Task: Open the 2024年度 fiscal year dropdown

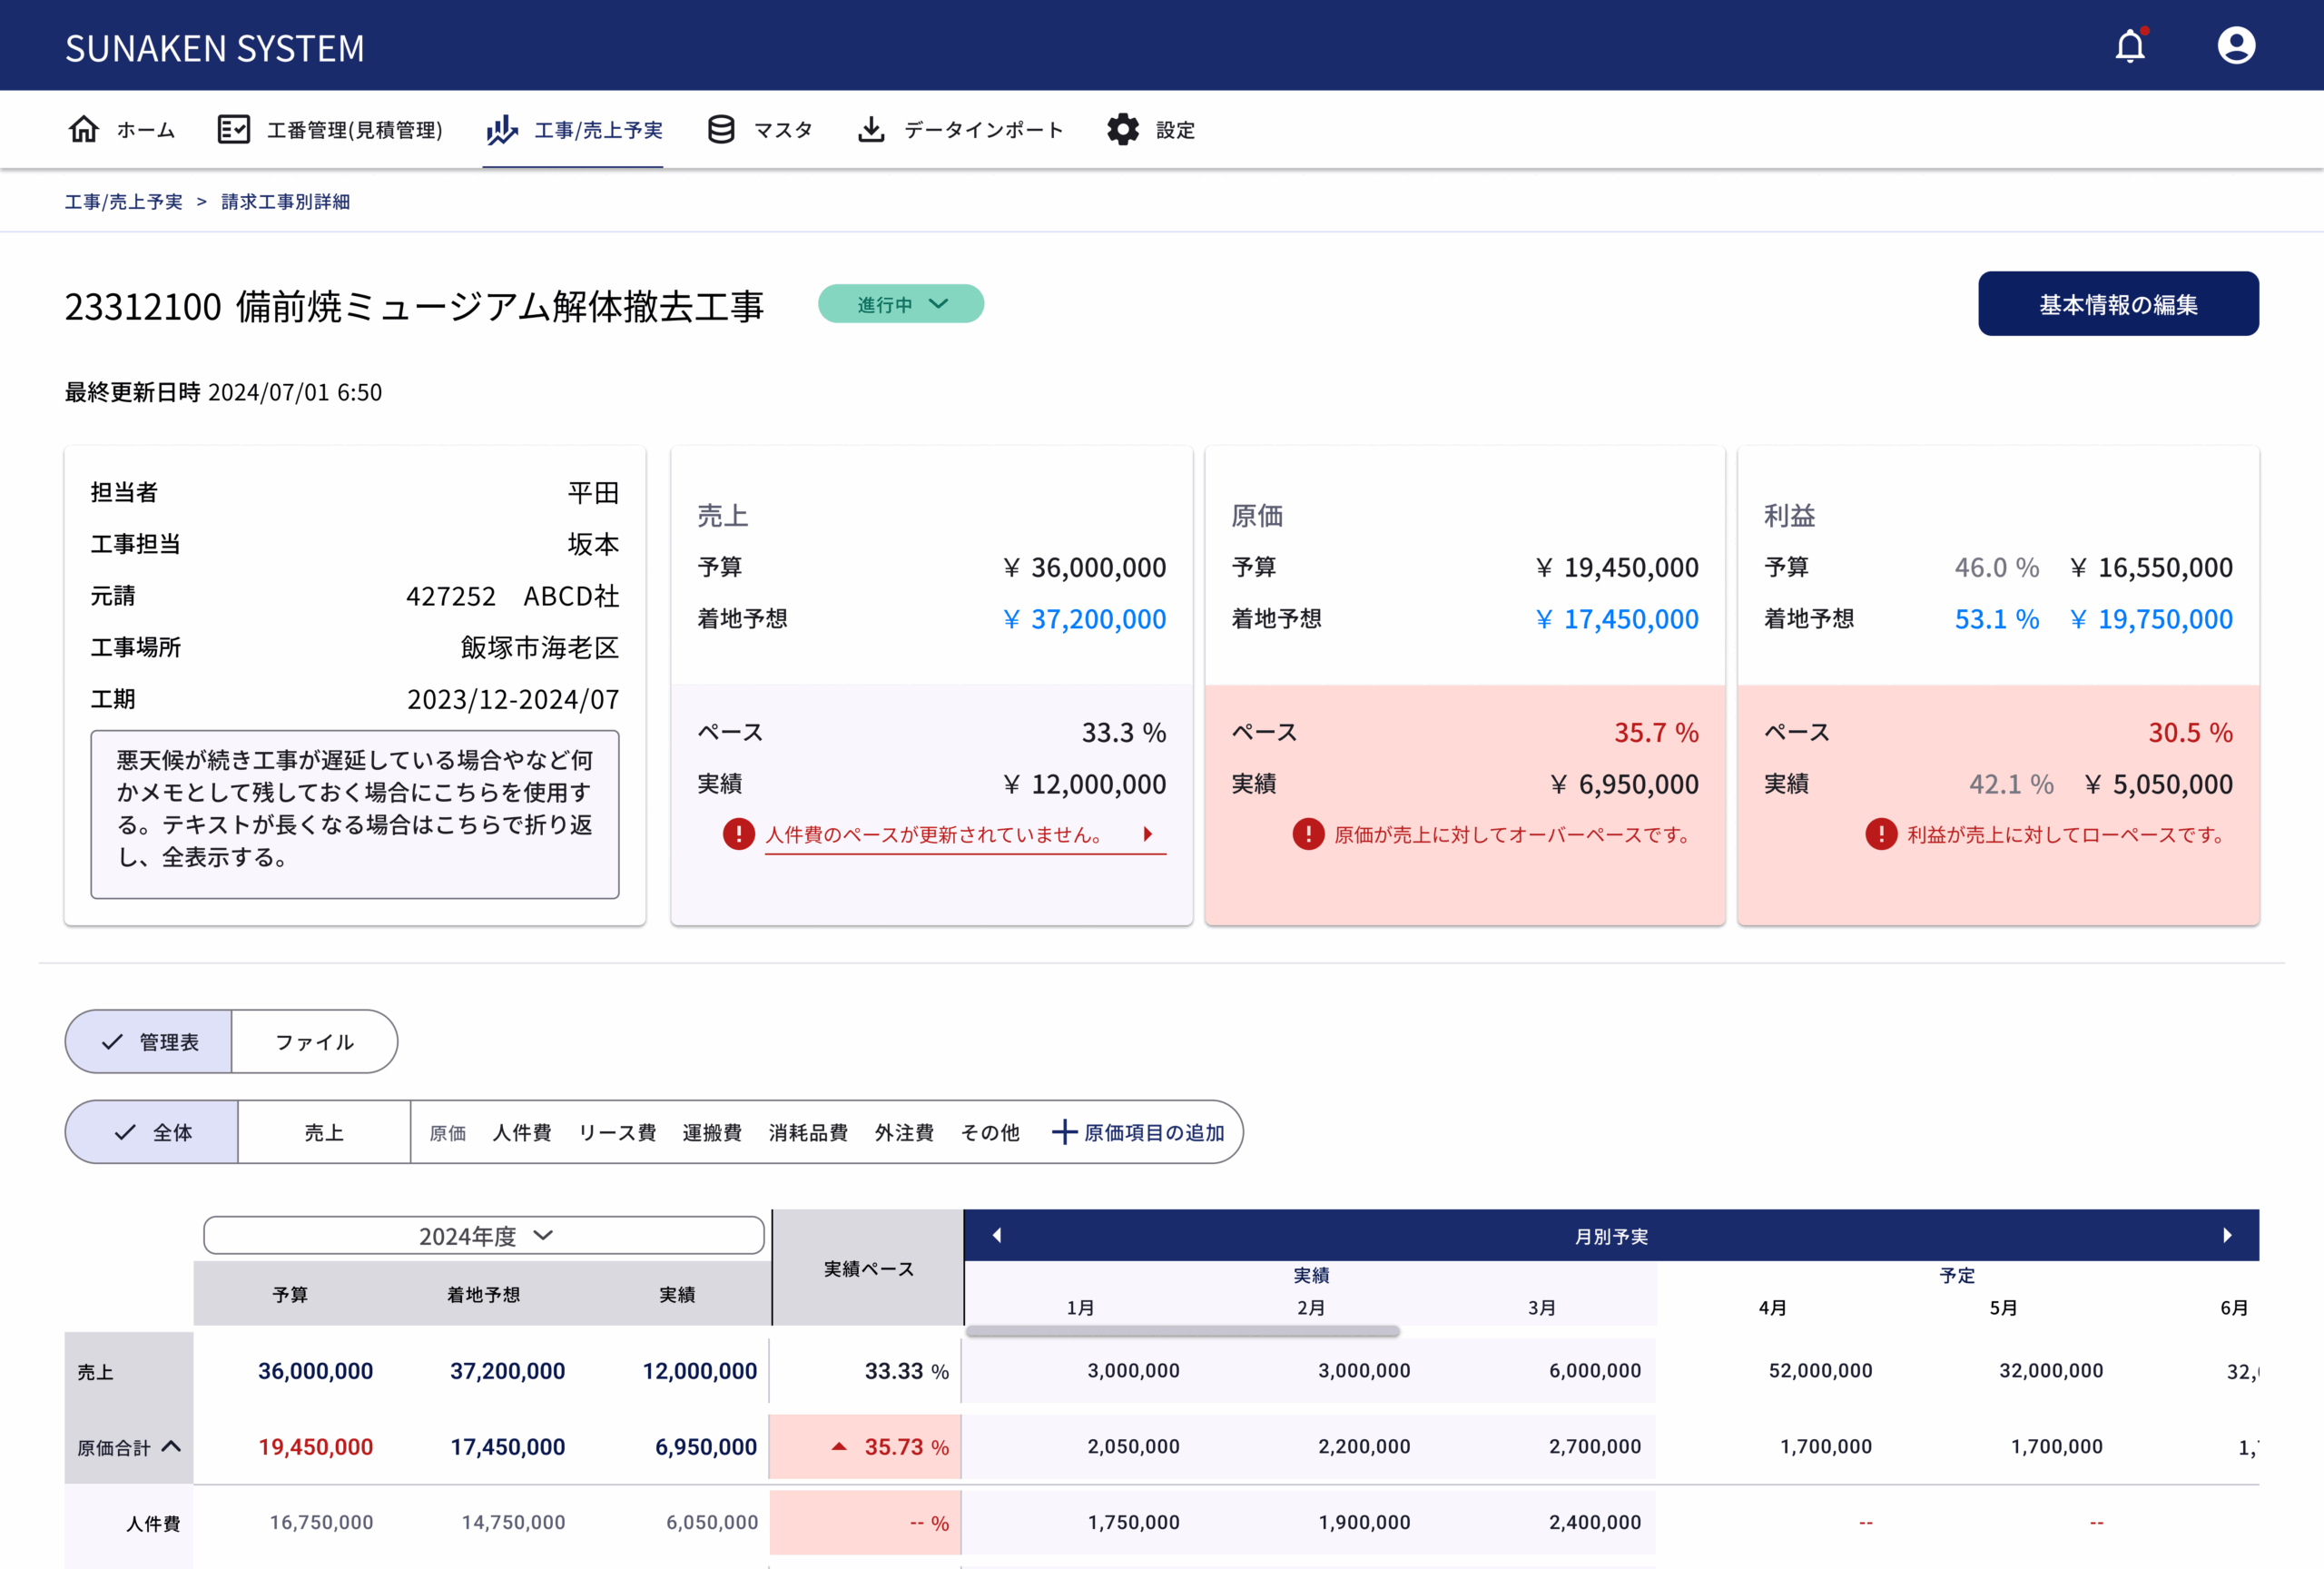Action: 484,1235
